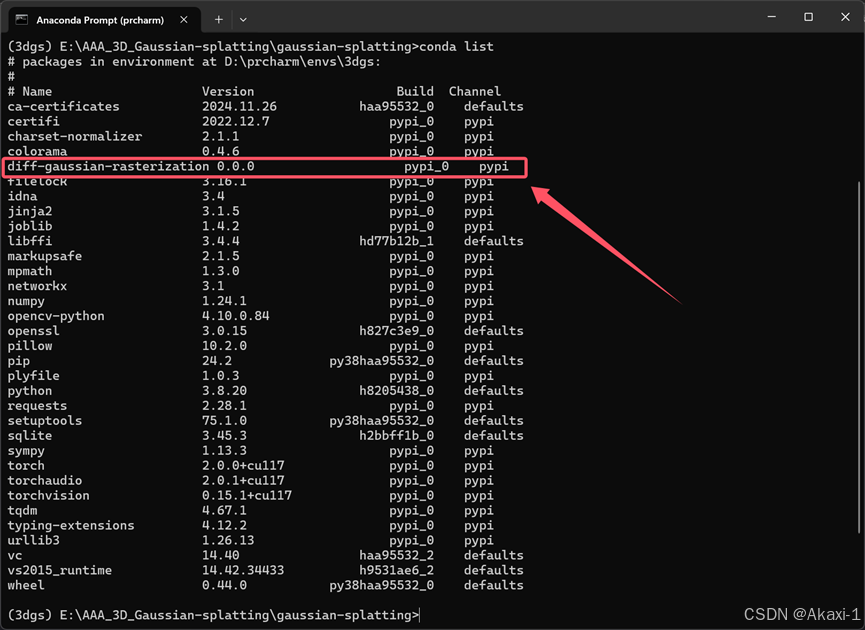Viewport: 865px width, 630px height.
Task: Click the 'python' package name
Action: (30, 391)
